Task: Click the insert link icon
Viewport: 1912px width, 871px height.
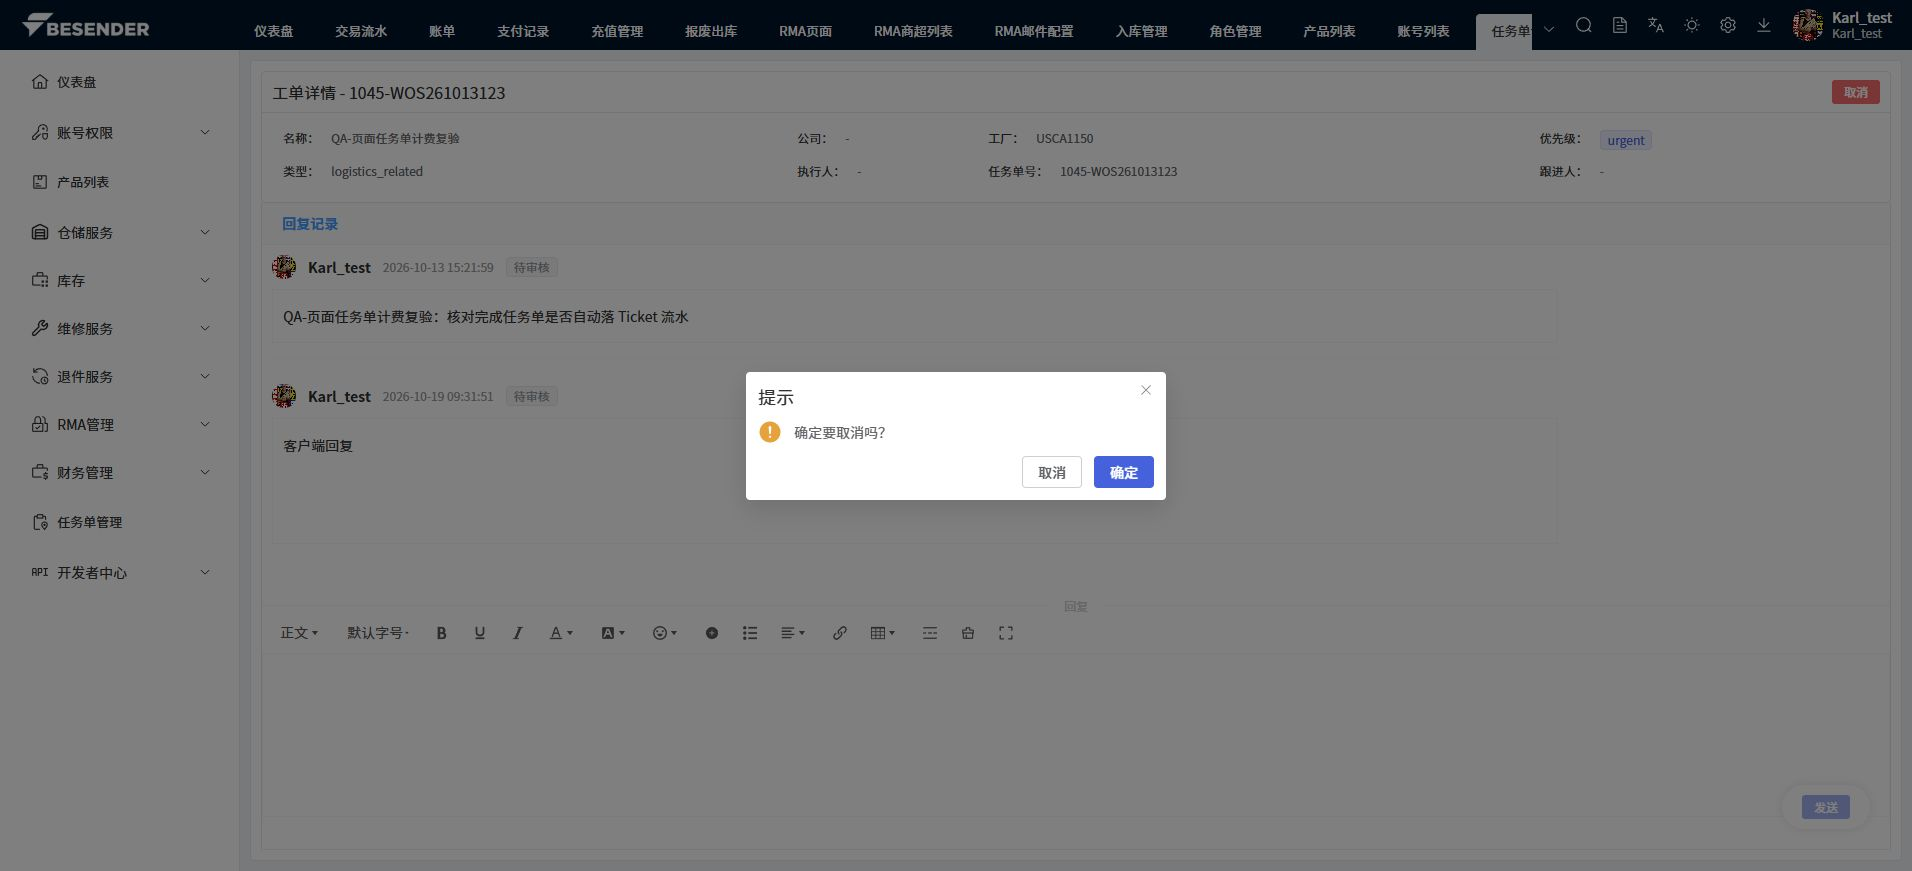Action: click(x=840, y=633)
